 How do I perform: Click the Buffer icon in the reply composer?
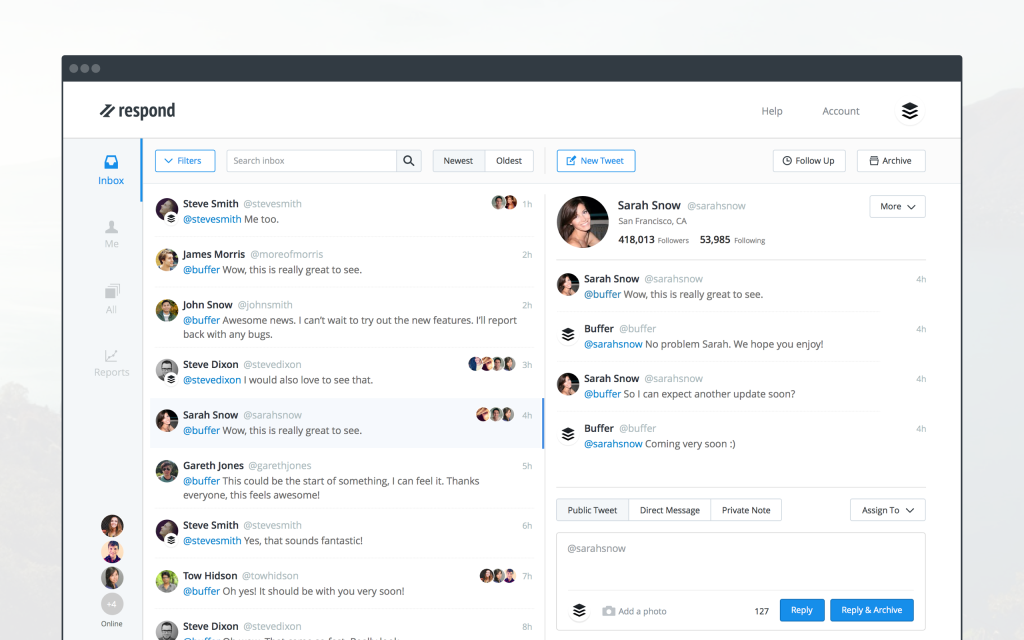pyautogui.click(x=579, y=610)
